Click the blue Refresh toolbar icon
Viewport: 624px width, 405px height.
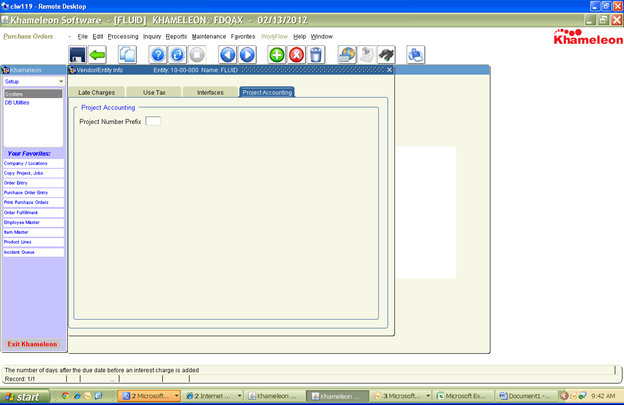tap(177, 55)
